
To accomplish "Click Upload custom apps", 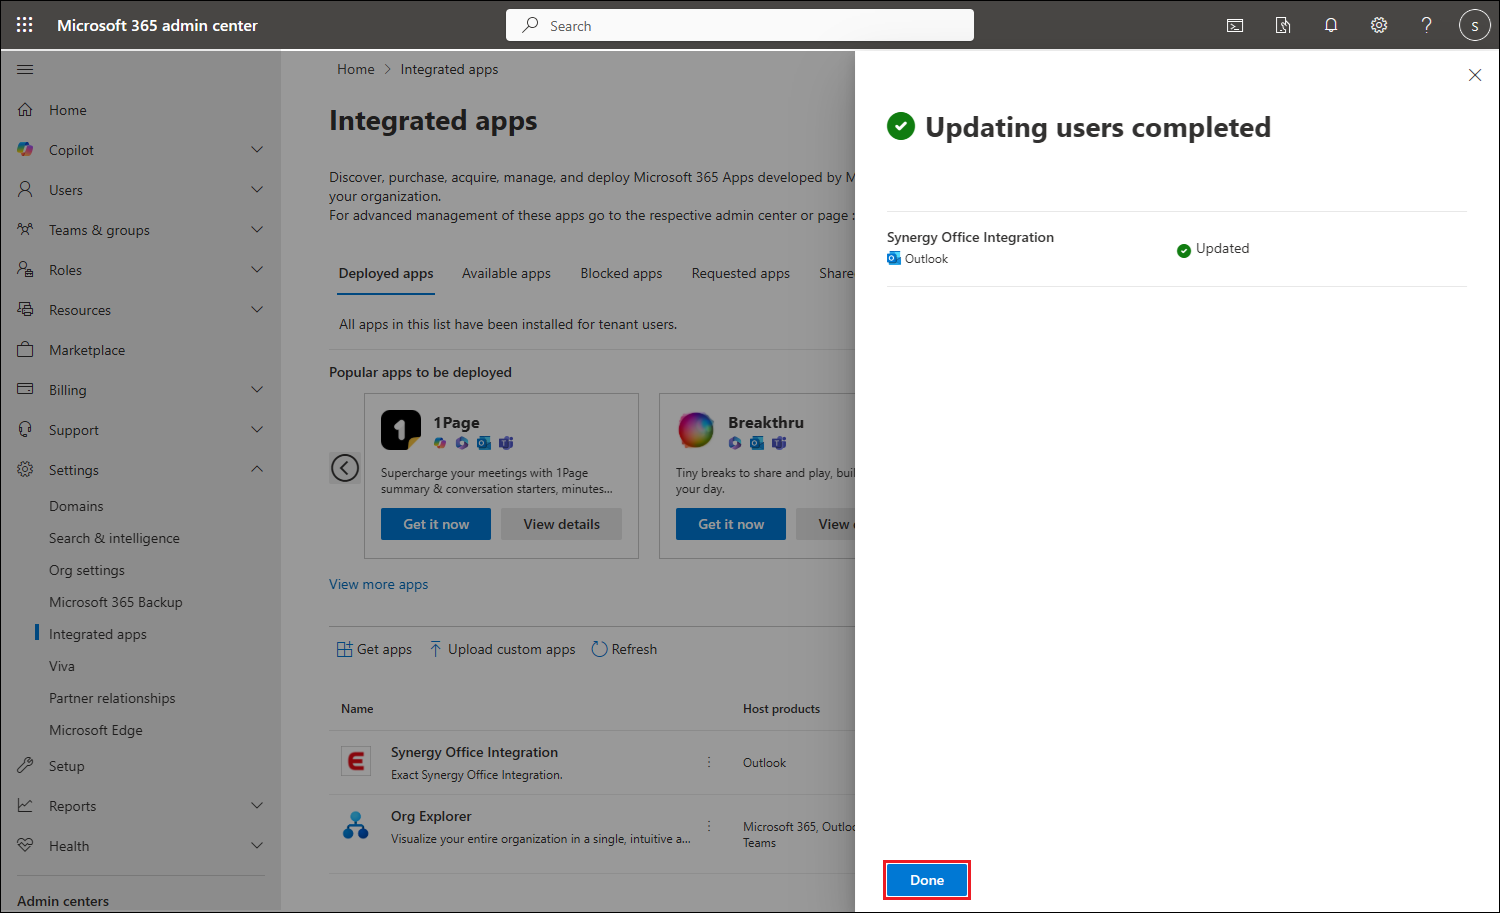I will (x=502, y=649).
